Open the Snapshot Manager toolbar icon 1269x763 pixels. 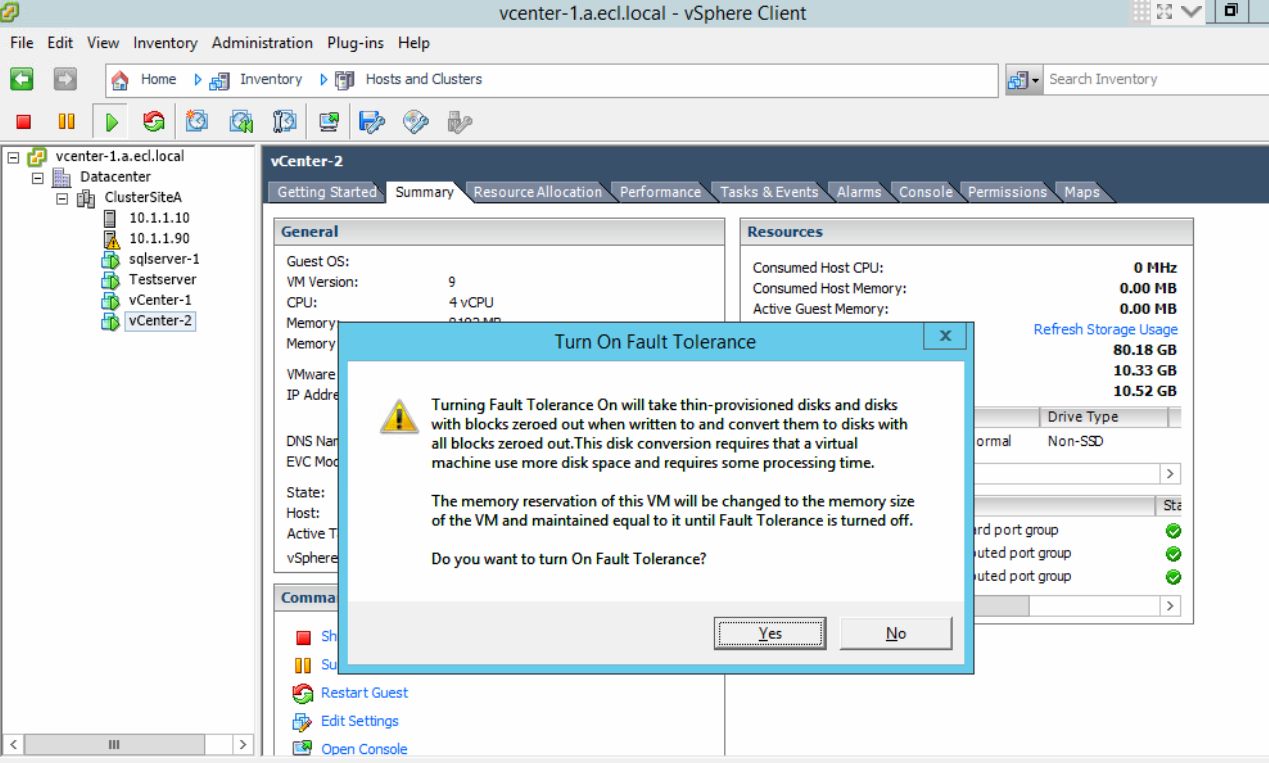pyautogui.click(x=285, y=122)
